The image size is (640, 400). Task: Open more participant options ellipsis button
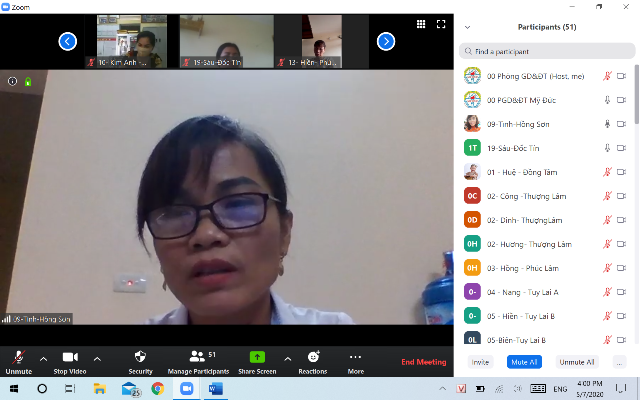(x=619, y=362)
